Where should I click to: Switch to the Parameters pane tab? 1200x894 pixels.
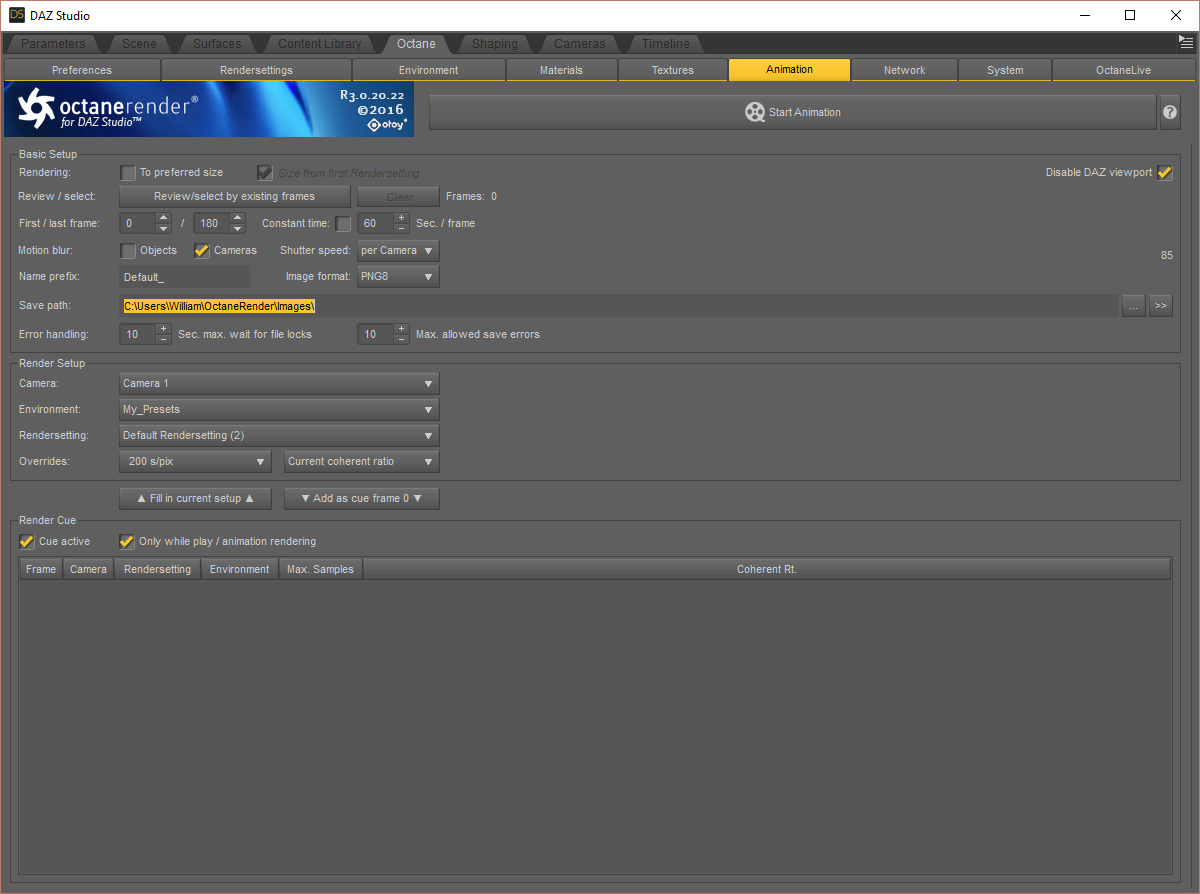tap(53, 44)
